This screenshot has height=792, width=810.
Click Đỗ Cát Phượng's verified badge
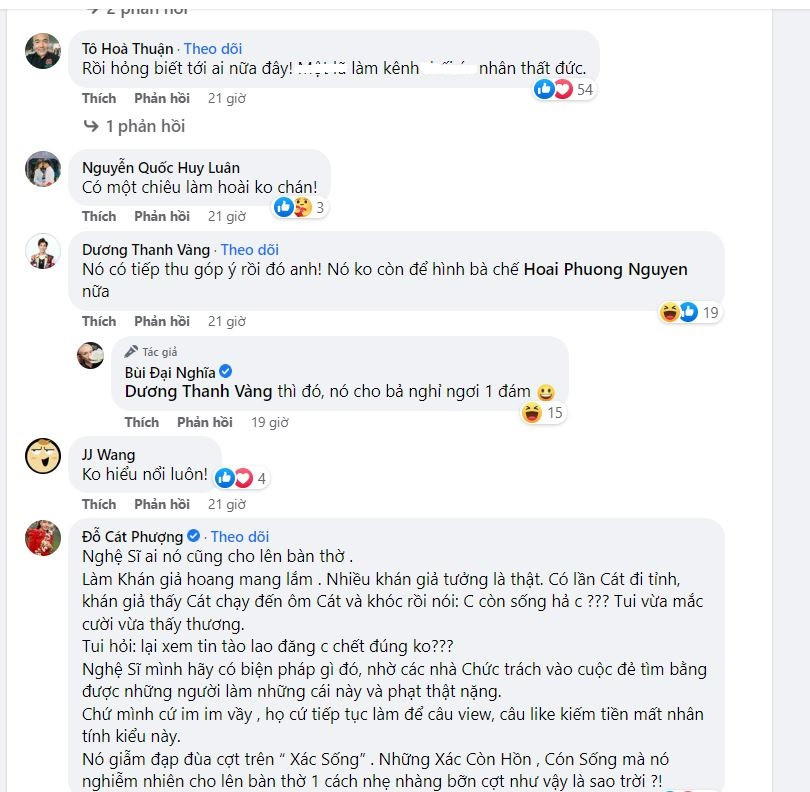[194, 536]
